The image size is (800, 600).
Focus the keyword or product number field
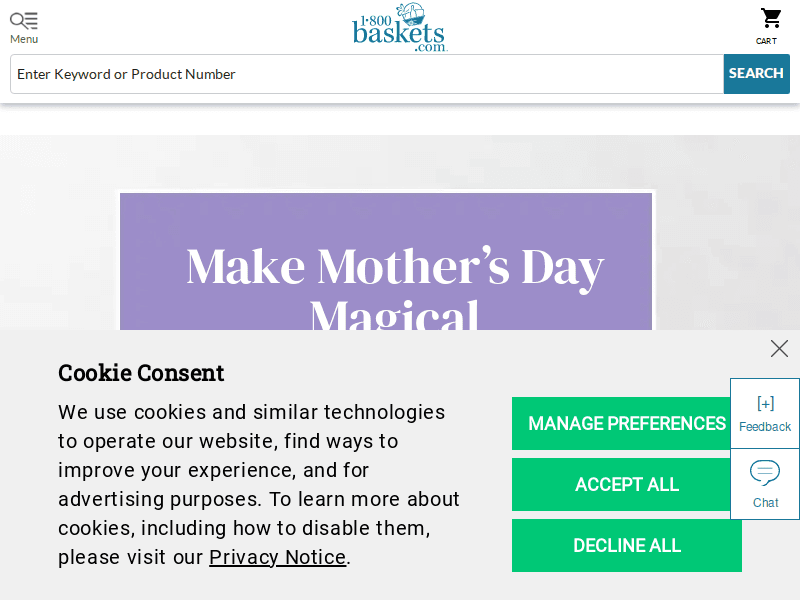tap(366, 74)
